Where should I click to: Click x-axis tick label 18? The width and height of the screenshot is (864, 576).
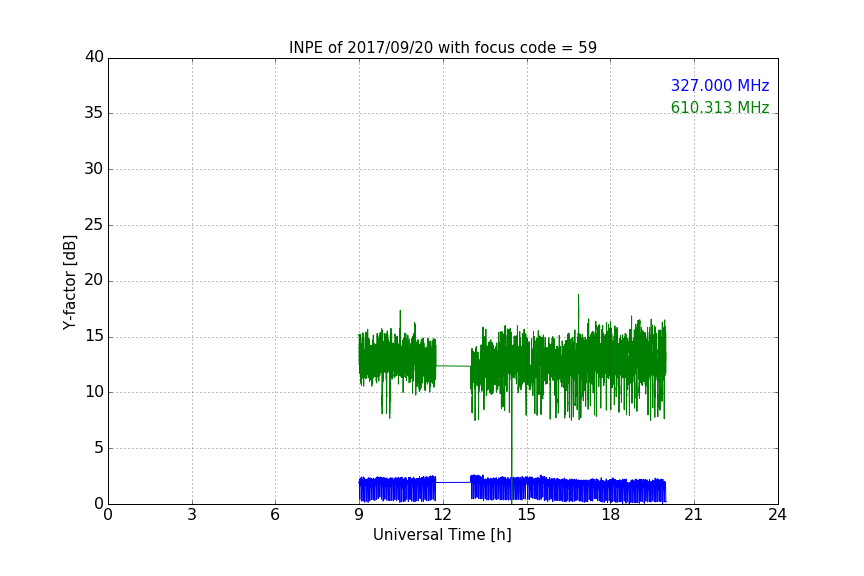610,515
